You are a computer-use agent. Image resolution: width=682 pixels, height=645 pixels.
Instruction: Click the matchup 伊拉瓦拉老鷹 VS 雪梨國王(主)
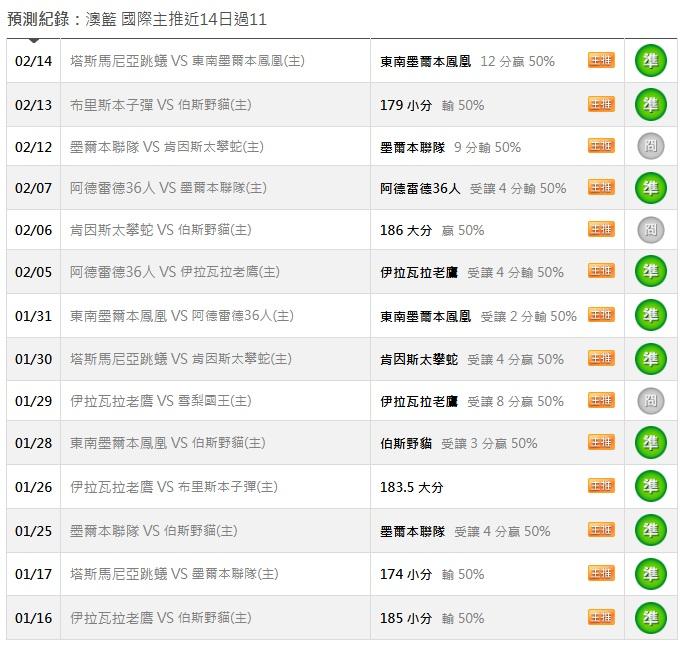point(161,401)
